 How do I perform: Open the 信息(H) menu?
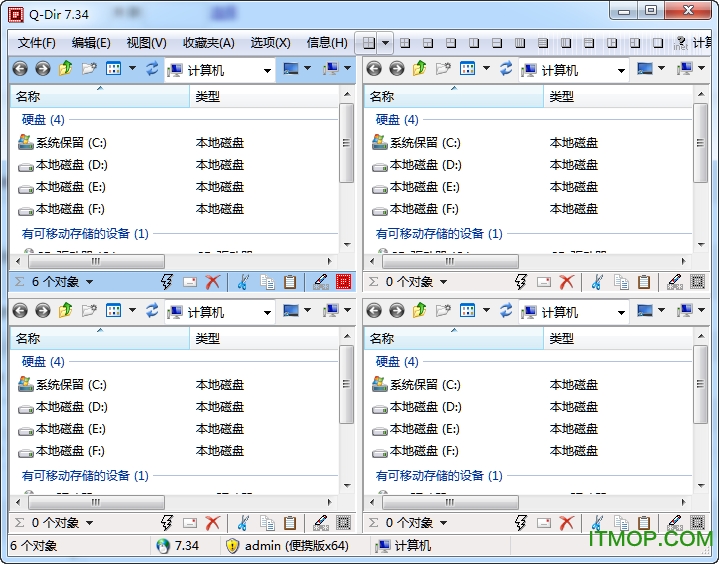(327, 43)
